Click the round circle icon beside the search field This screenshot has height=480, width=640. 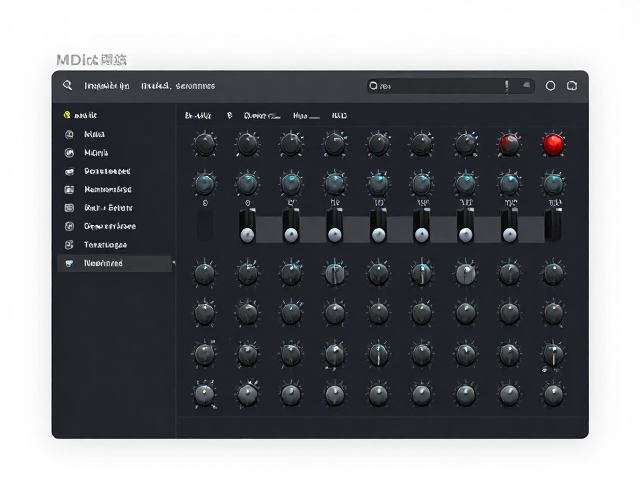[550, 86]
